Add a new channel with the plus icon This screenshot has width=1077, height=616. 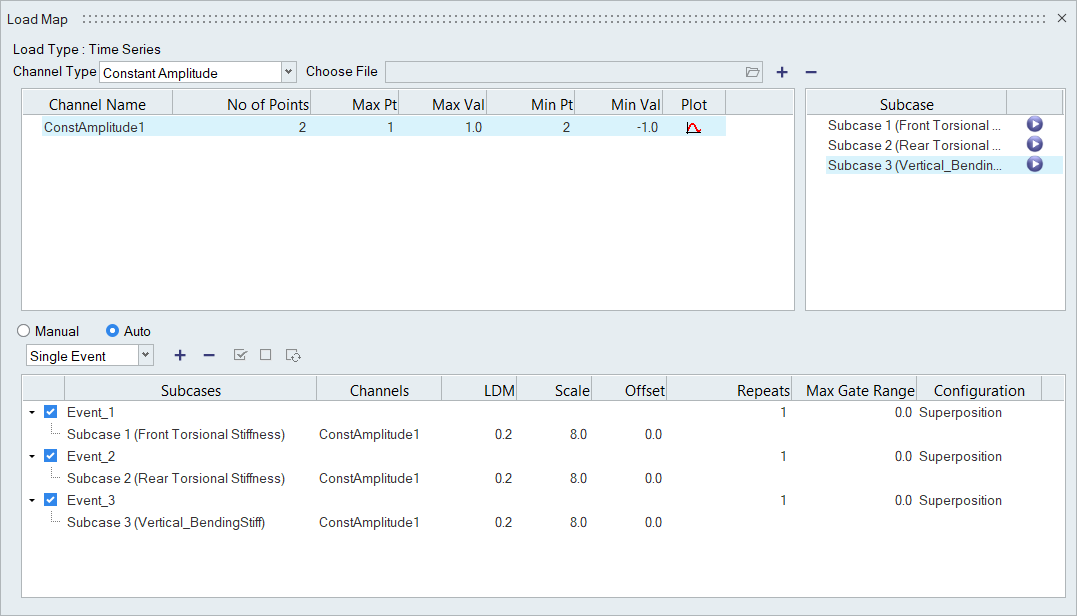pyautogui.click(x=782, y=72)
